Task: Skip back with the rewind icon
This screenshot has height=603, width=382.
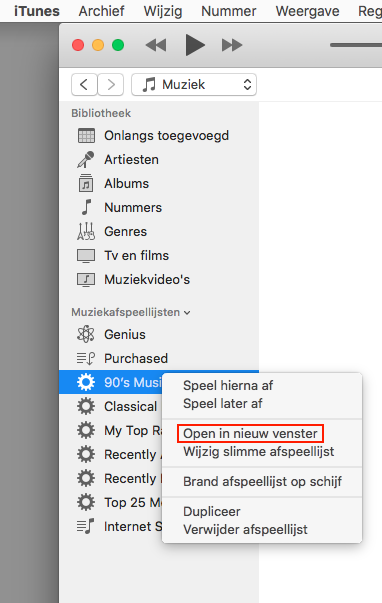Action: tap(156, 45)
